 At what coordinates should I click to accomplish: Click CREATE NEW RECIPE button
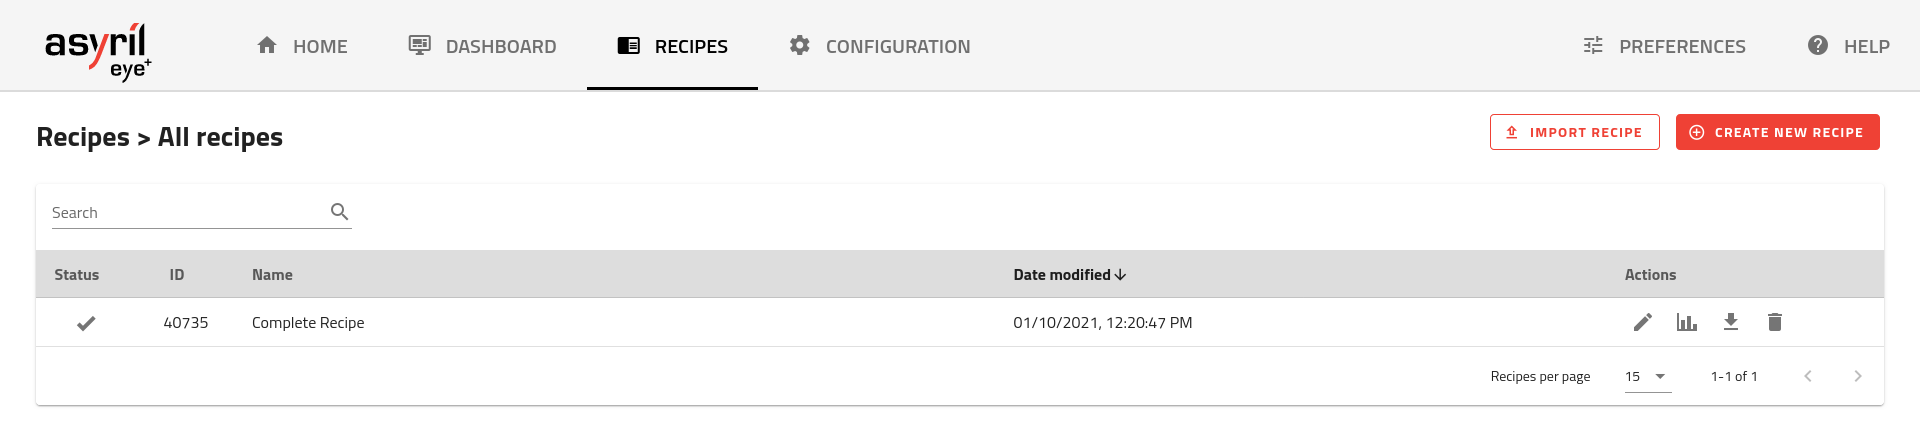[1777, 132]
